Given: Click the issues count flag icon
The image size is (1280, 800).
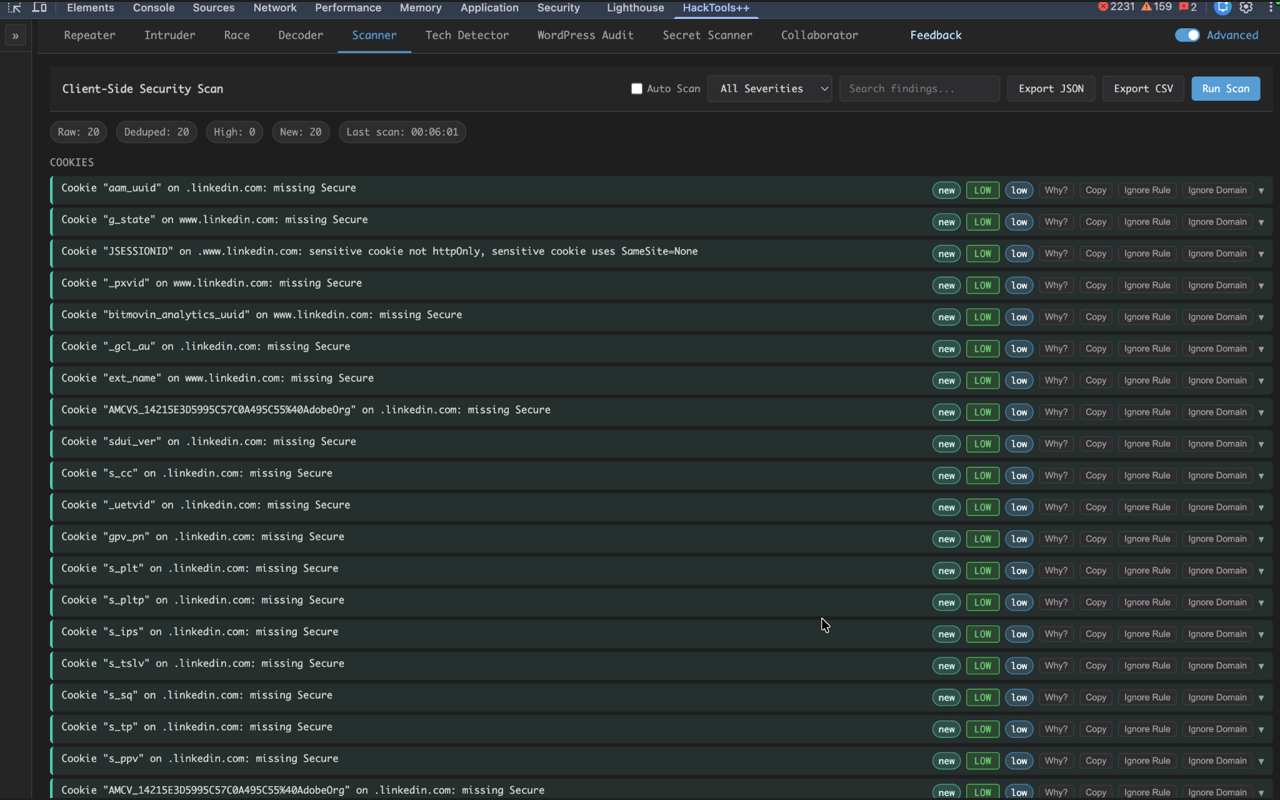Looking at the screenshot, I should (1188, 7).
